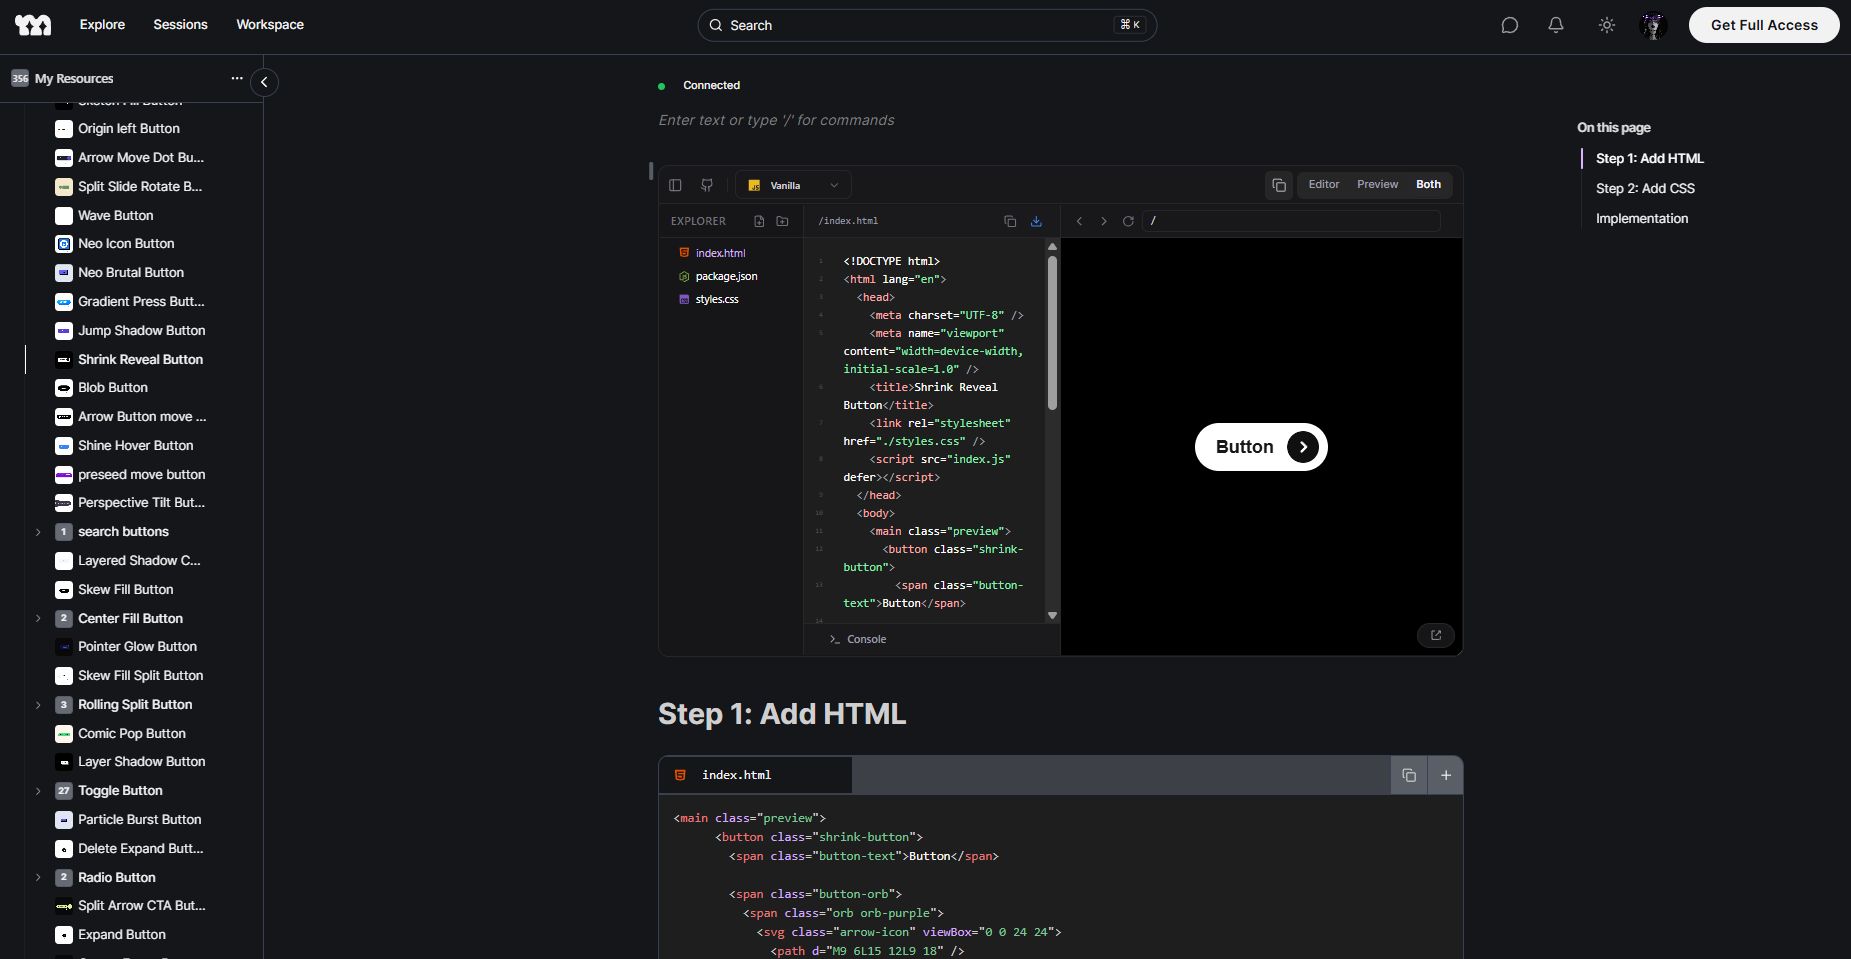Click the Wave Button icon in sidebar
Screen dimensions: 1851x959
point(64,215)
